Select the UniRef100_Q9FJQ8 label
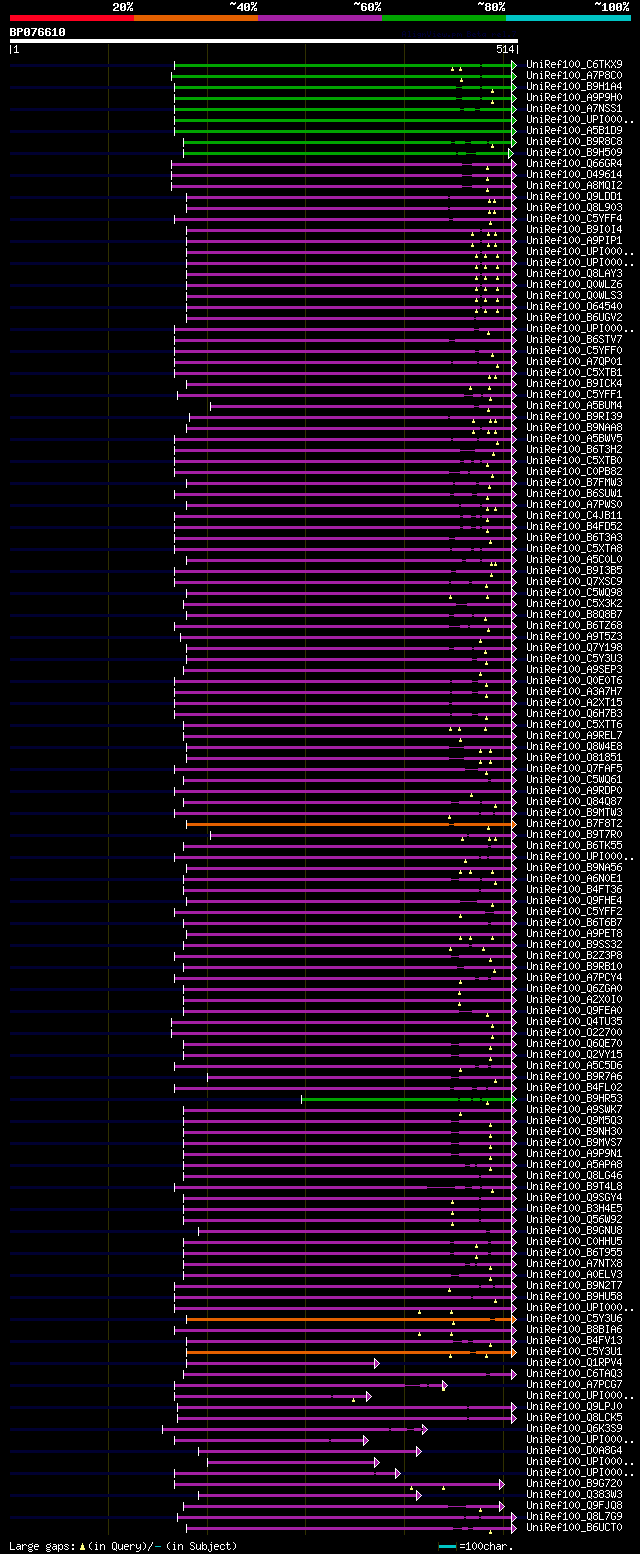This screenshot has width=640, height=1554. click(574, 1505)
